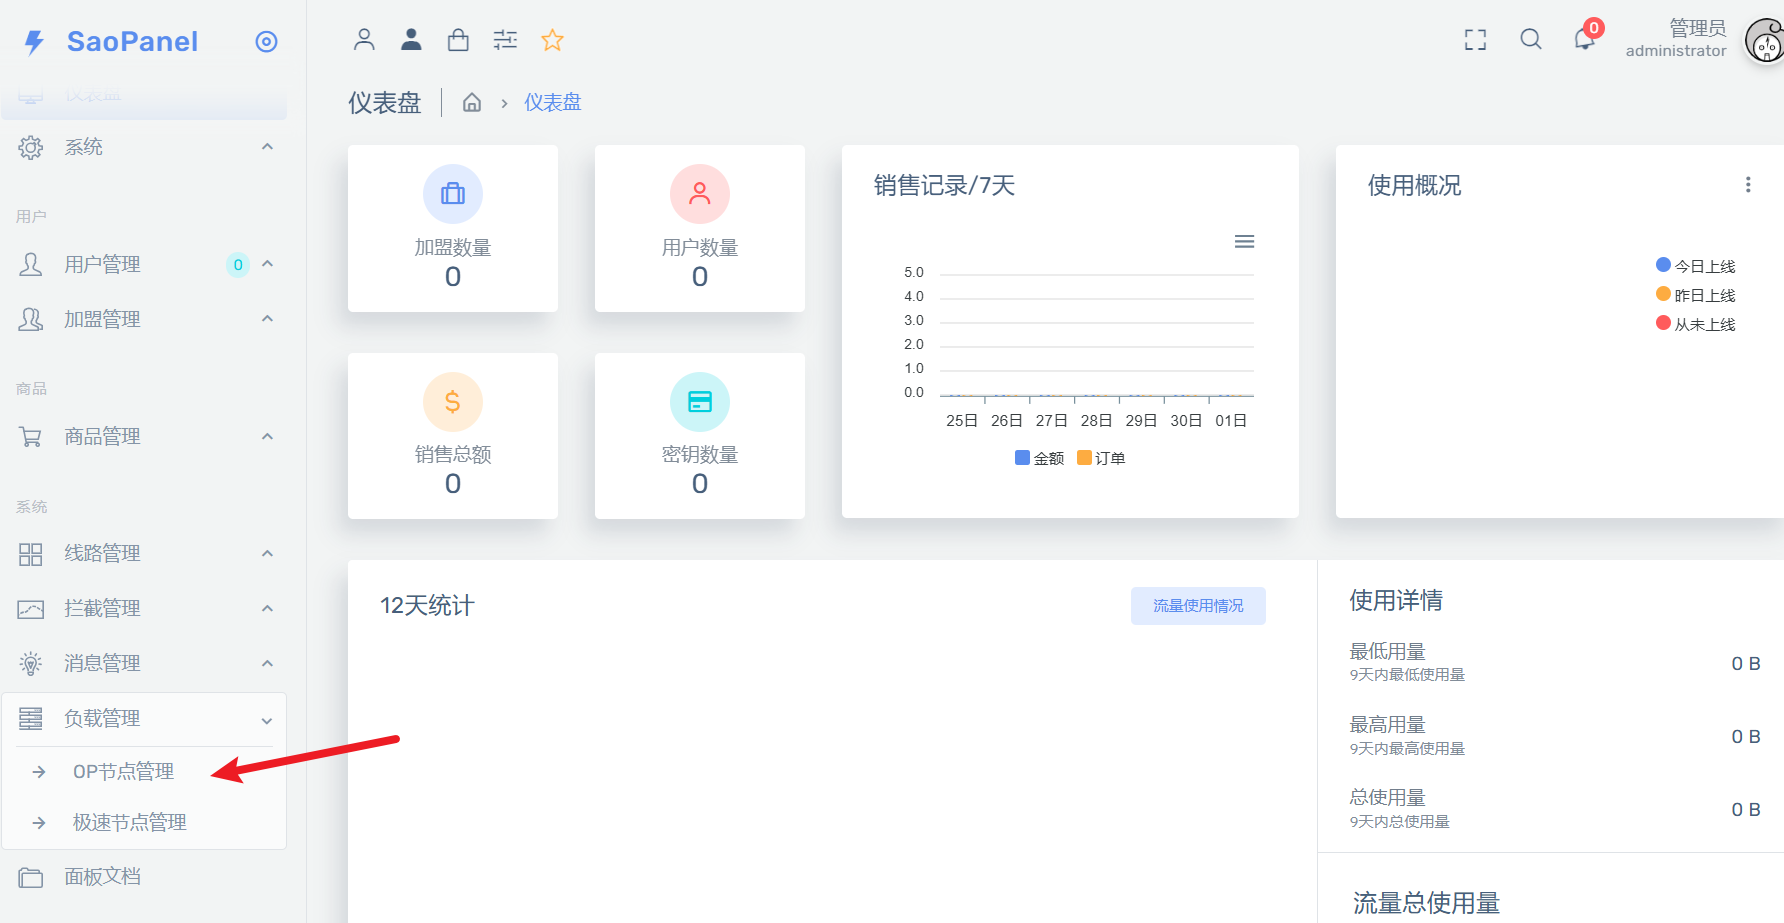Screen dimensions: 1784x923
Task: Toggle sidebar pin next to SaoPanel logo
Action: click(x=266, y=41)
